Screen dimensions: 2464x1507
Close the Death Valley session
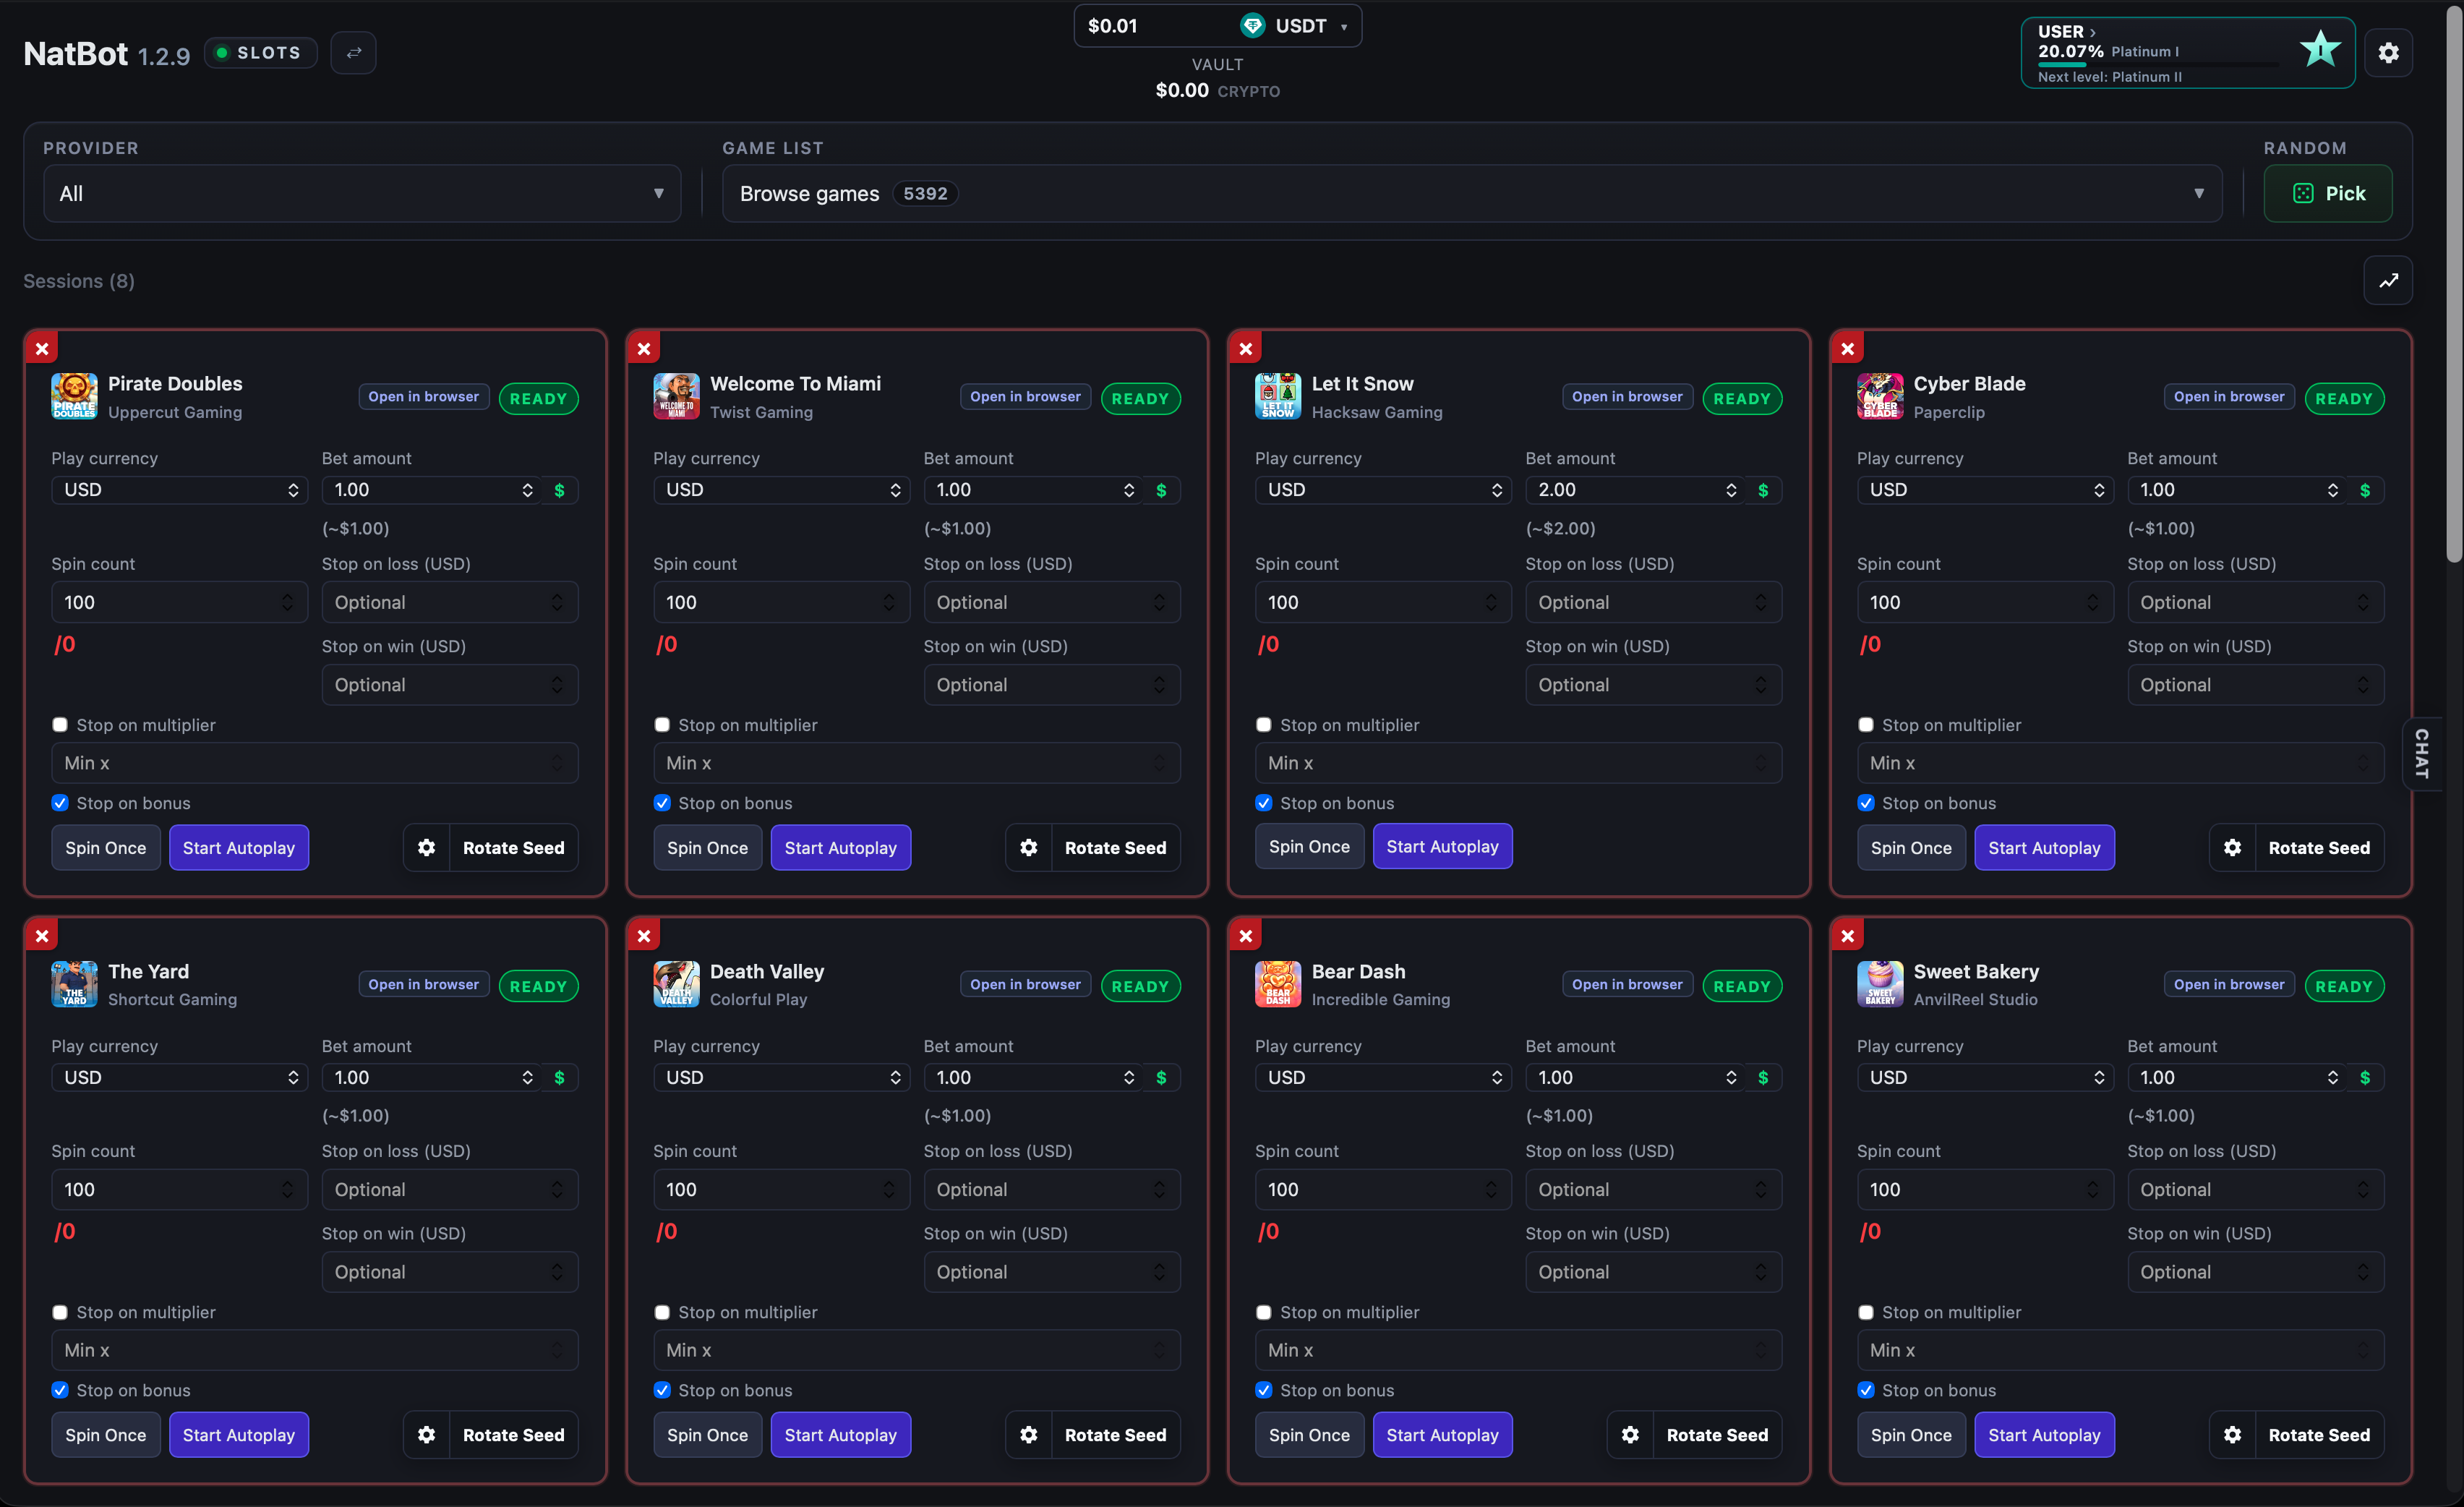coord(644,936)
